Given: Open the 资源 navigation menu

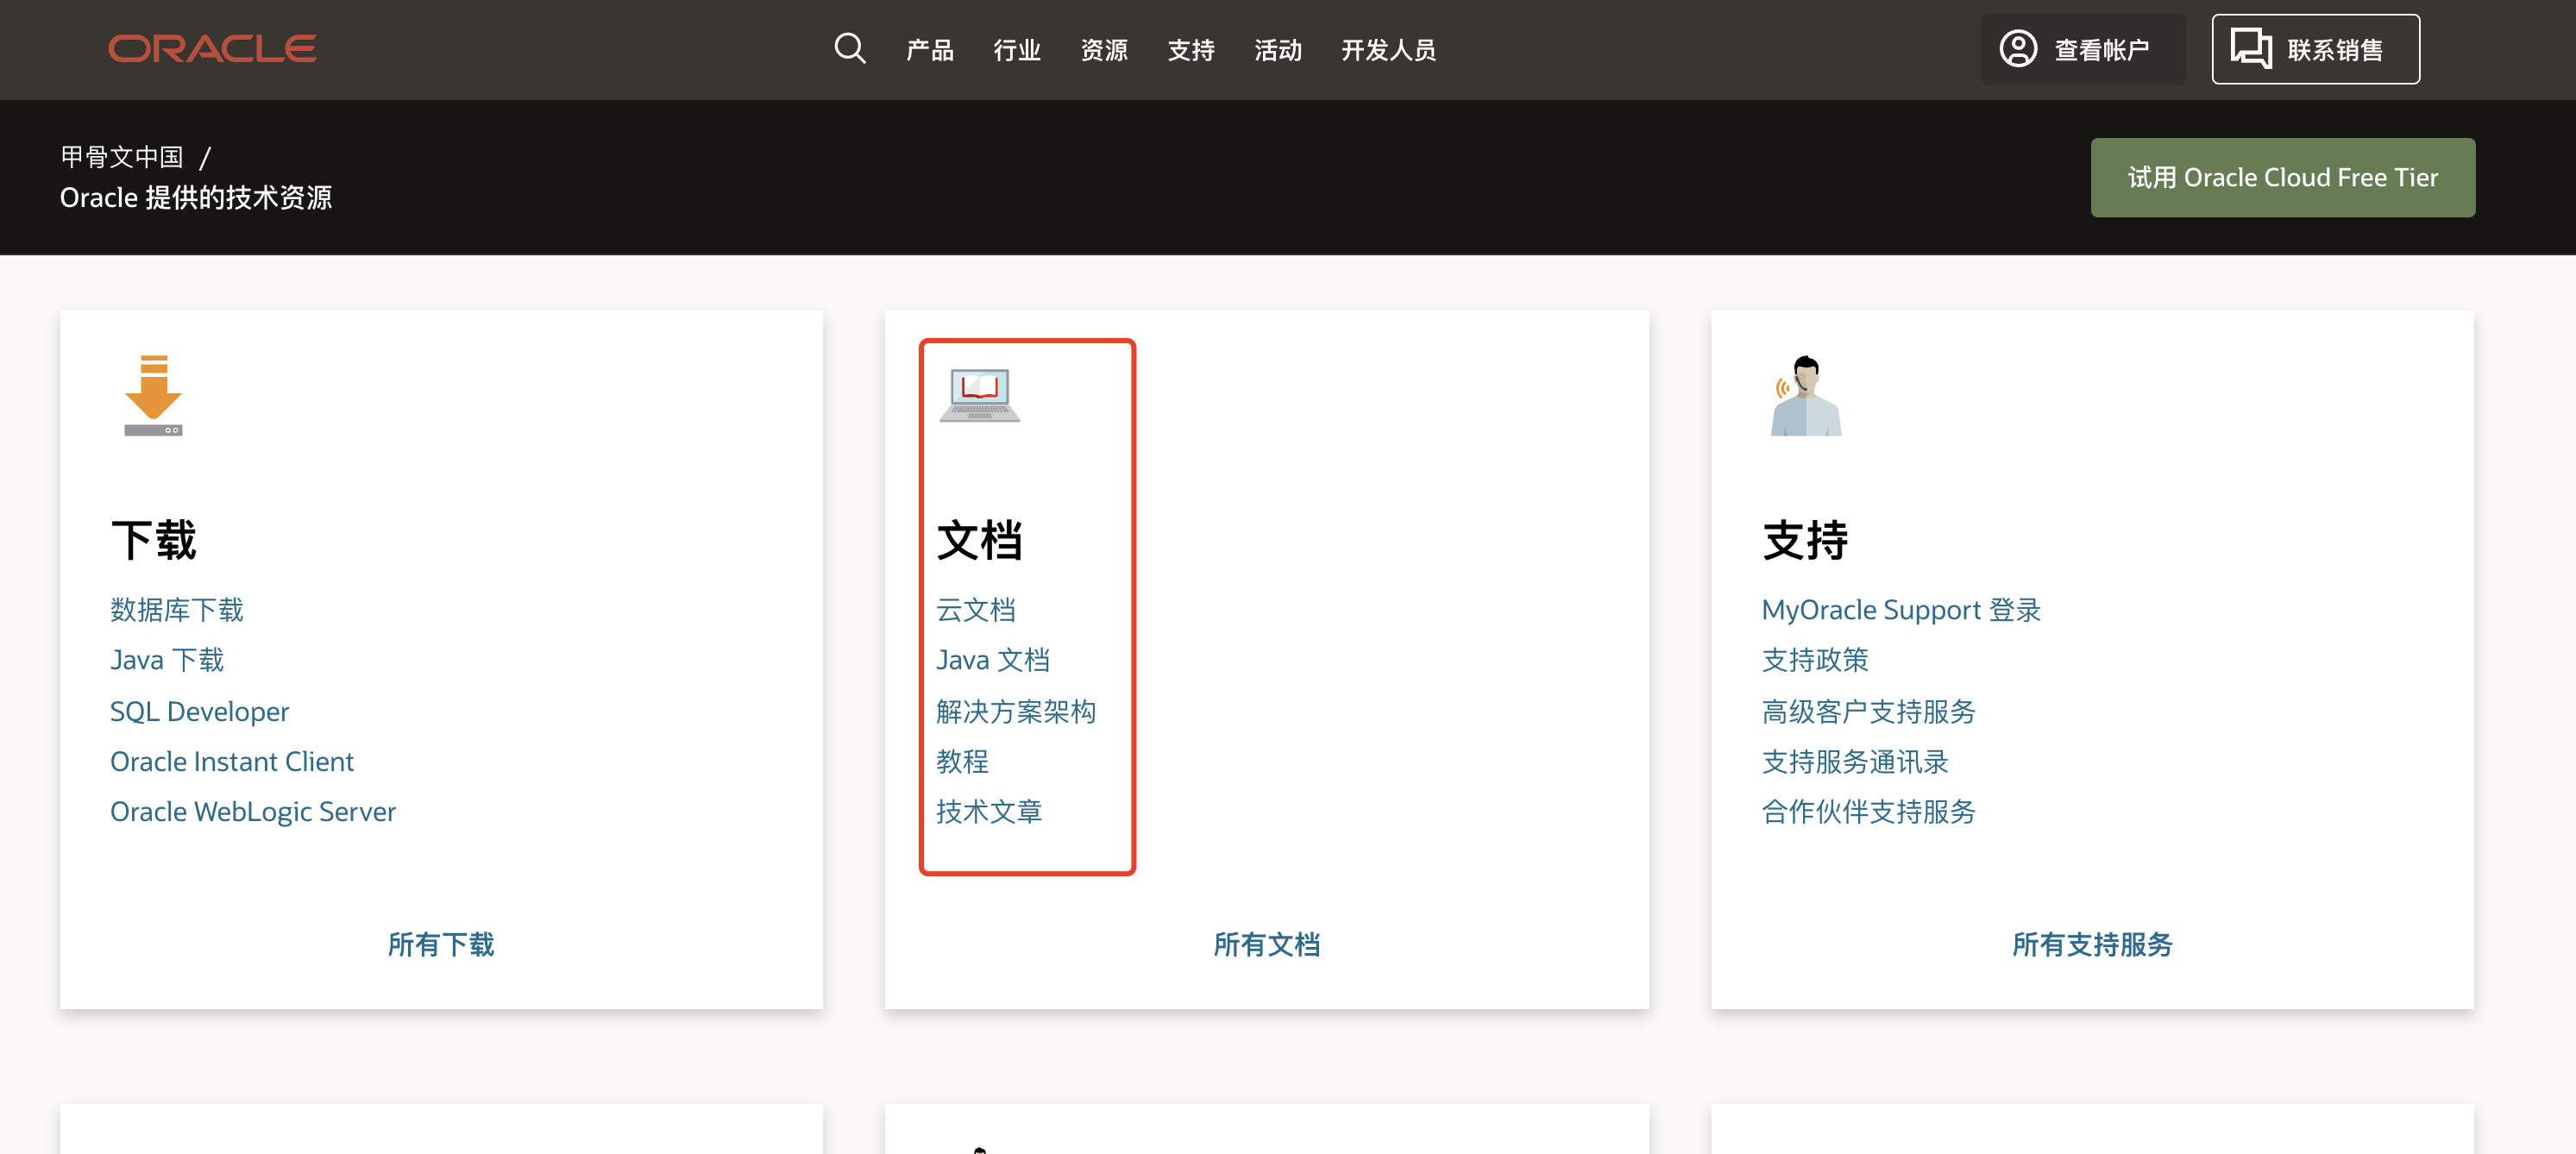Looking at the screenshot, I should pyautogui.click(x=1103, y=50).
